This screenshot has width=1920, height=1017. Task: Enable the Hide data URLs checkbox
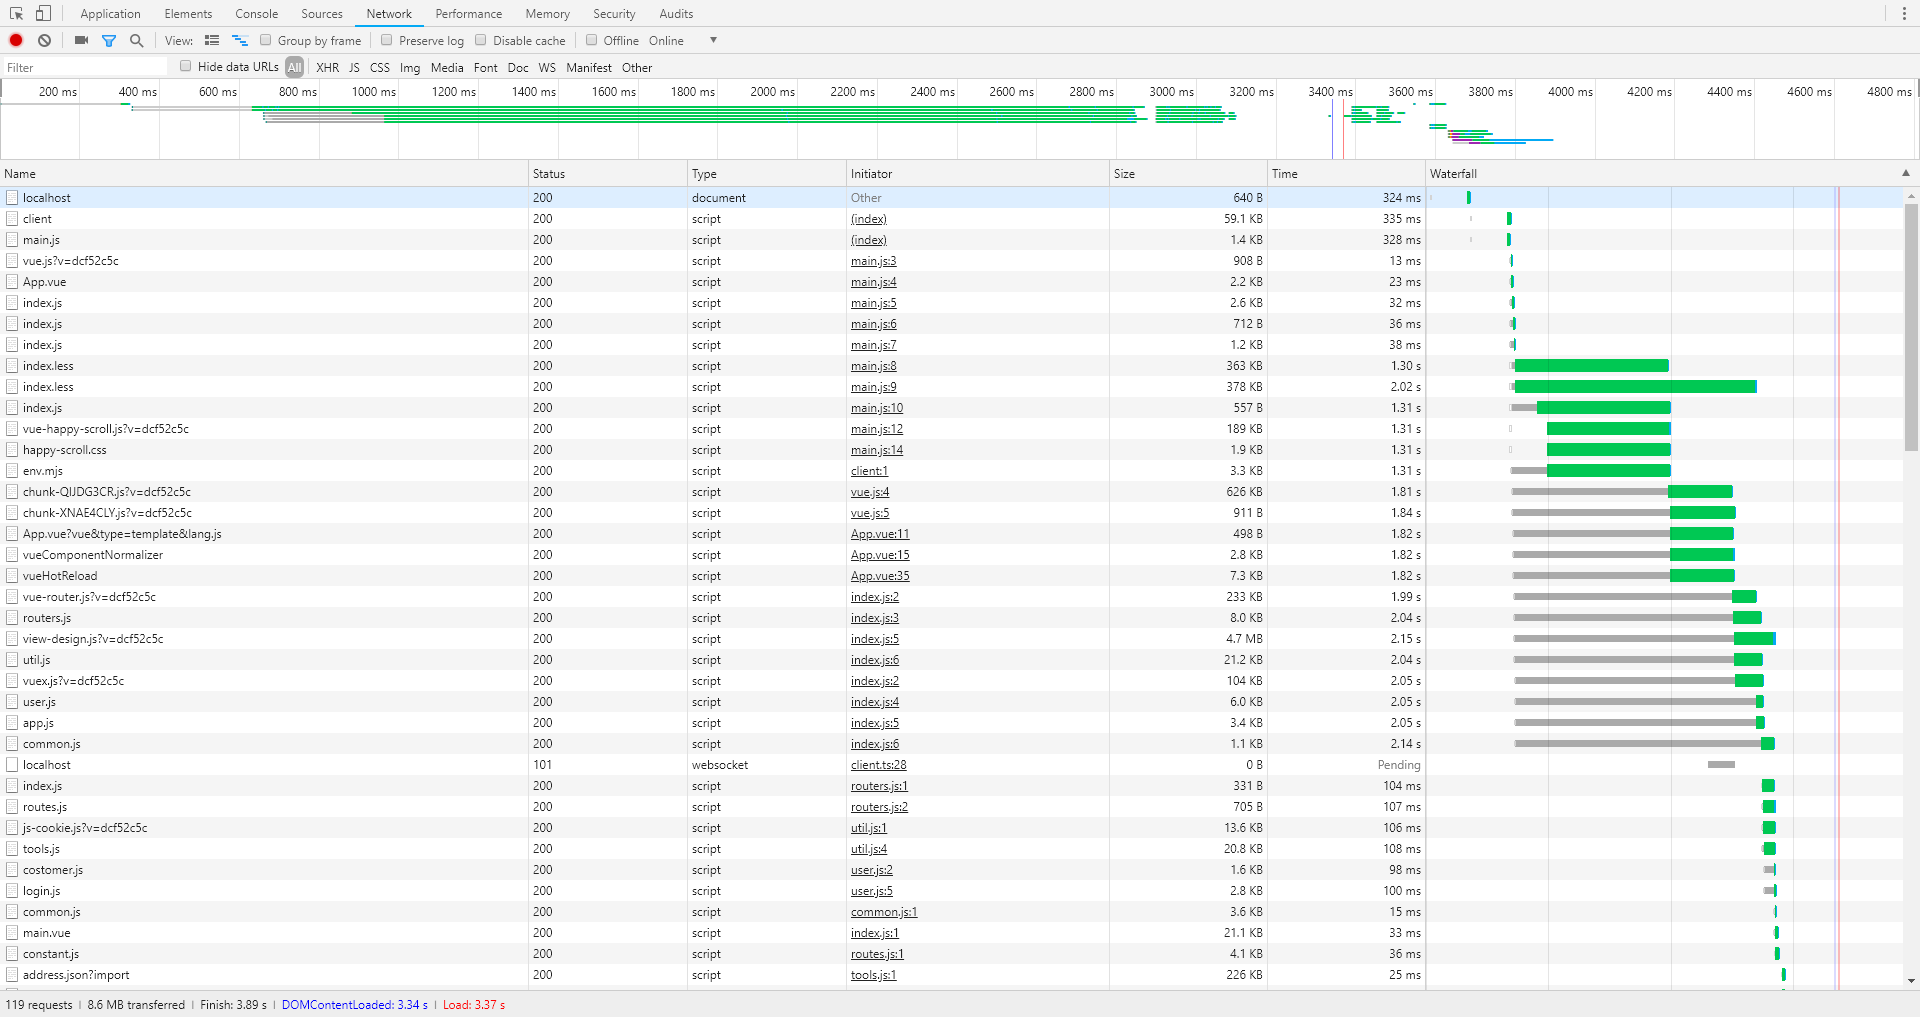pyautogui.click(x=186, y=66)
